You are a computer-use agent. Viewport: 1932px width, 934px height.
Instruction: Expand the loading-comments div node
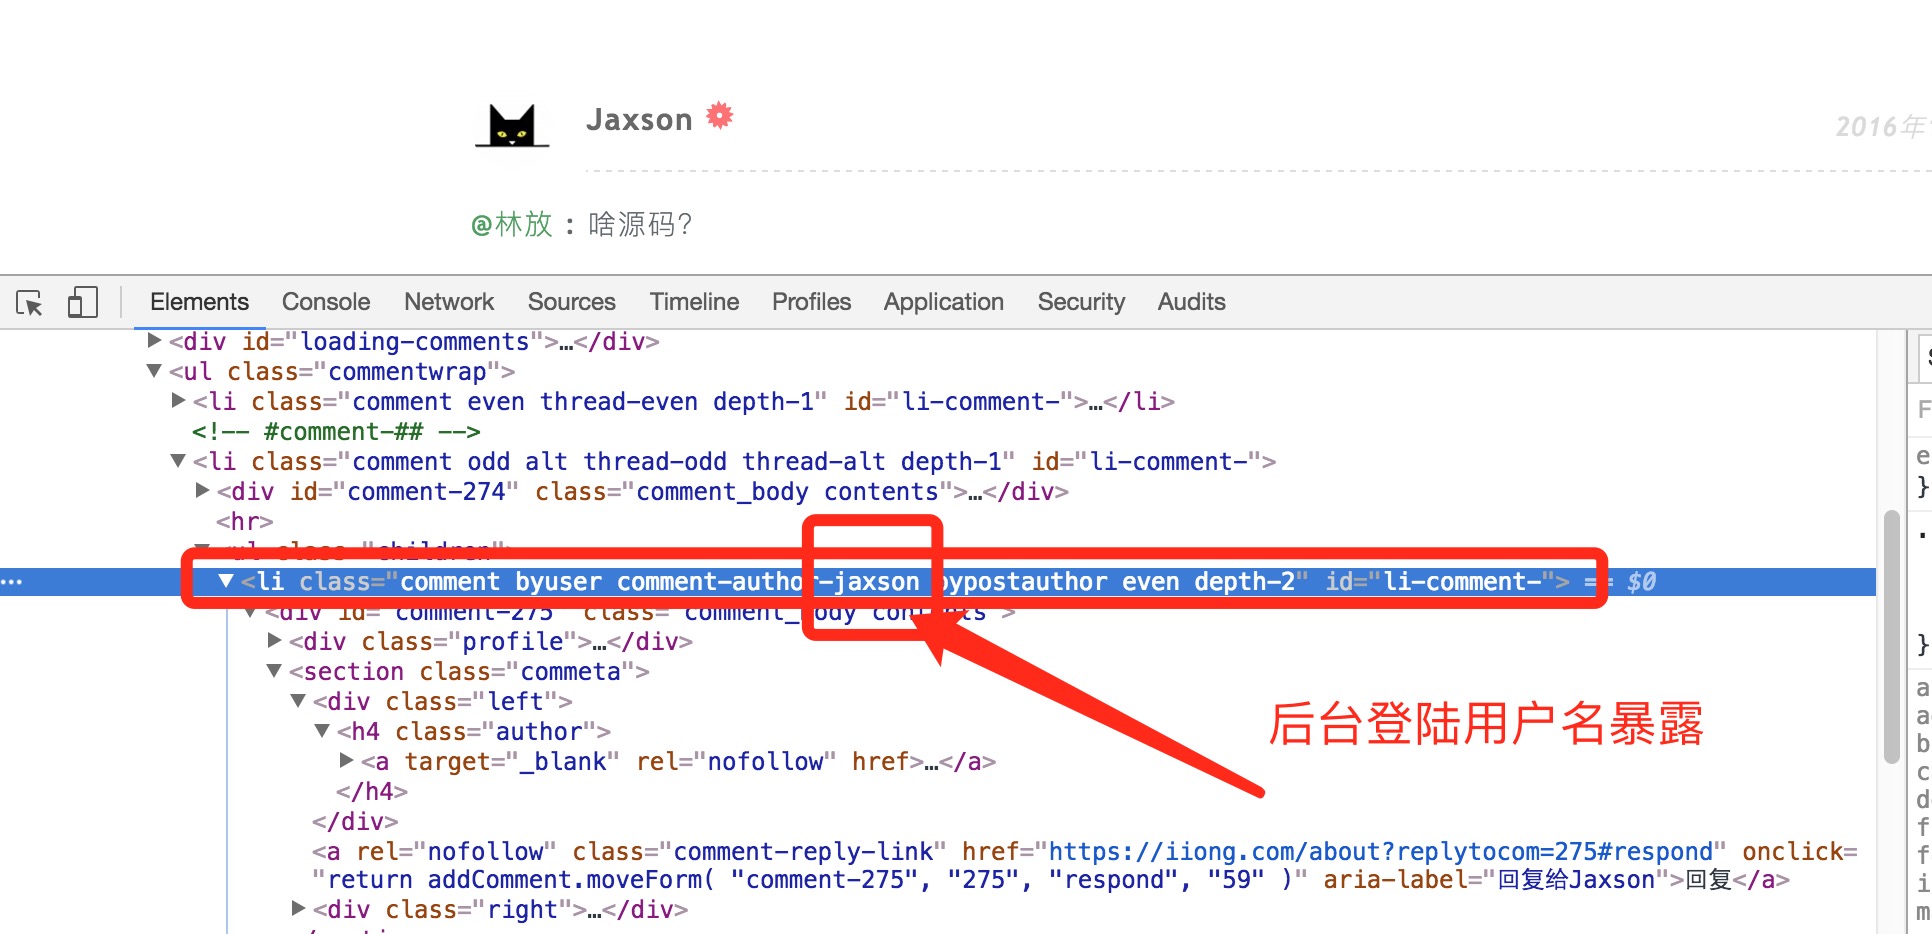155,341
